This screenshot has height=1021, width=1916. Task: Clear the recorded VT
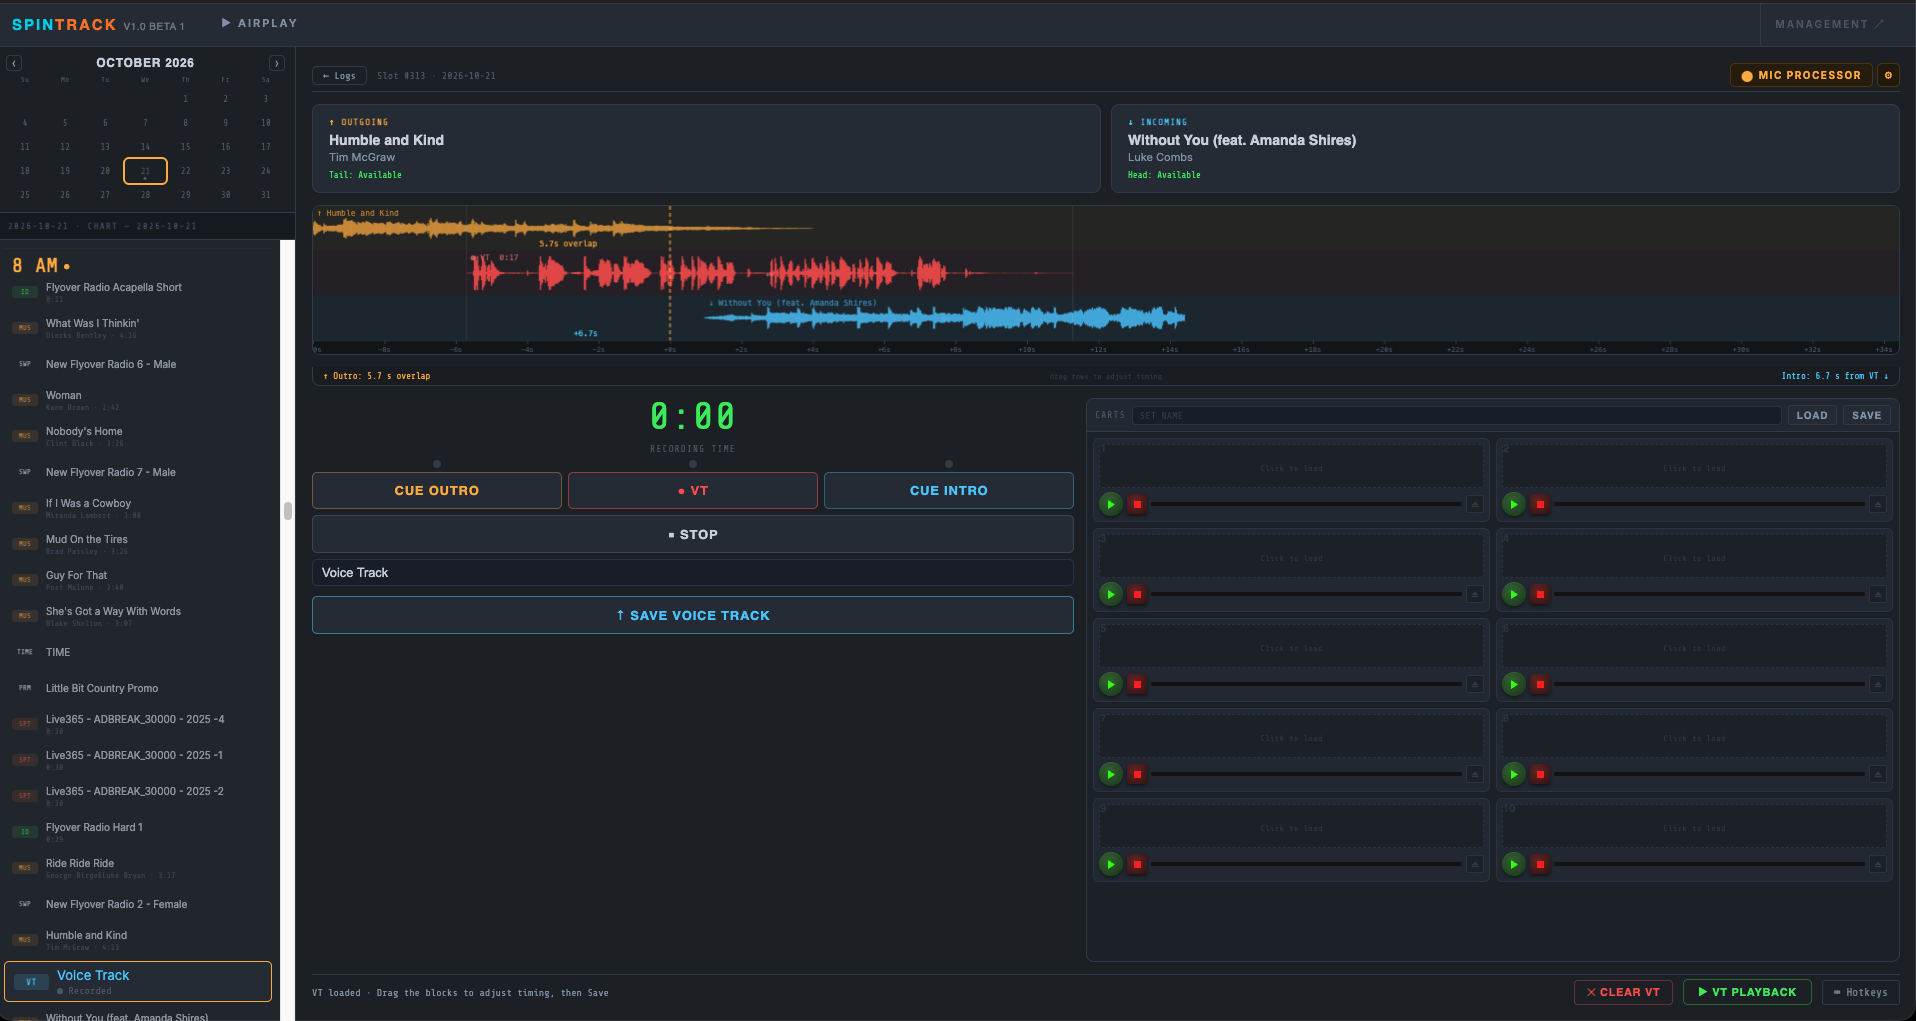click(x=1623, y=992)
